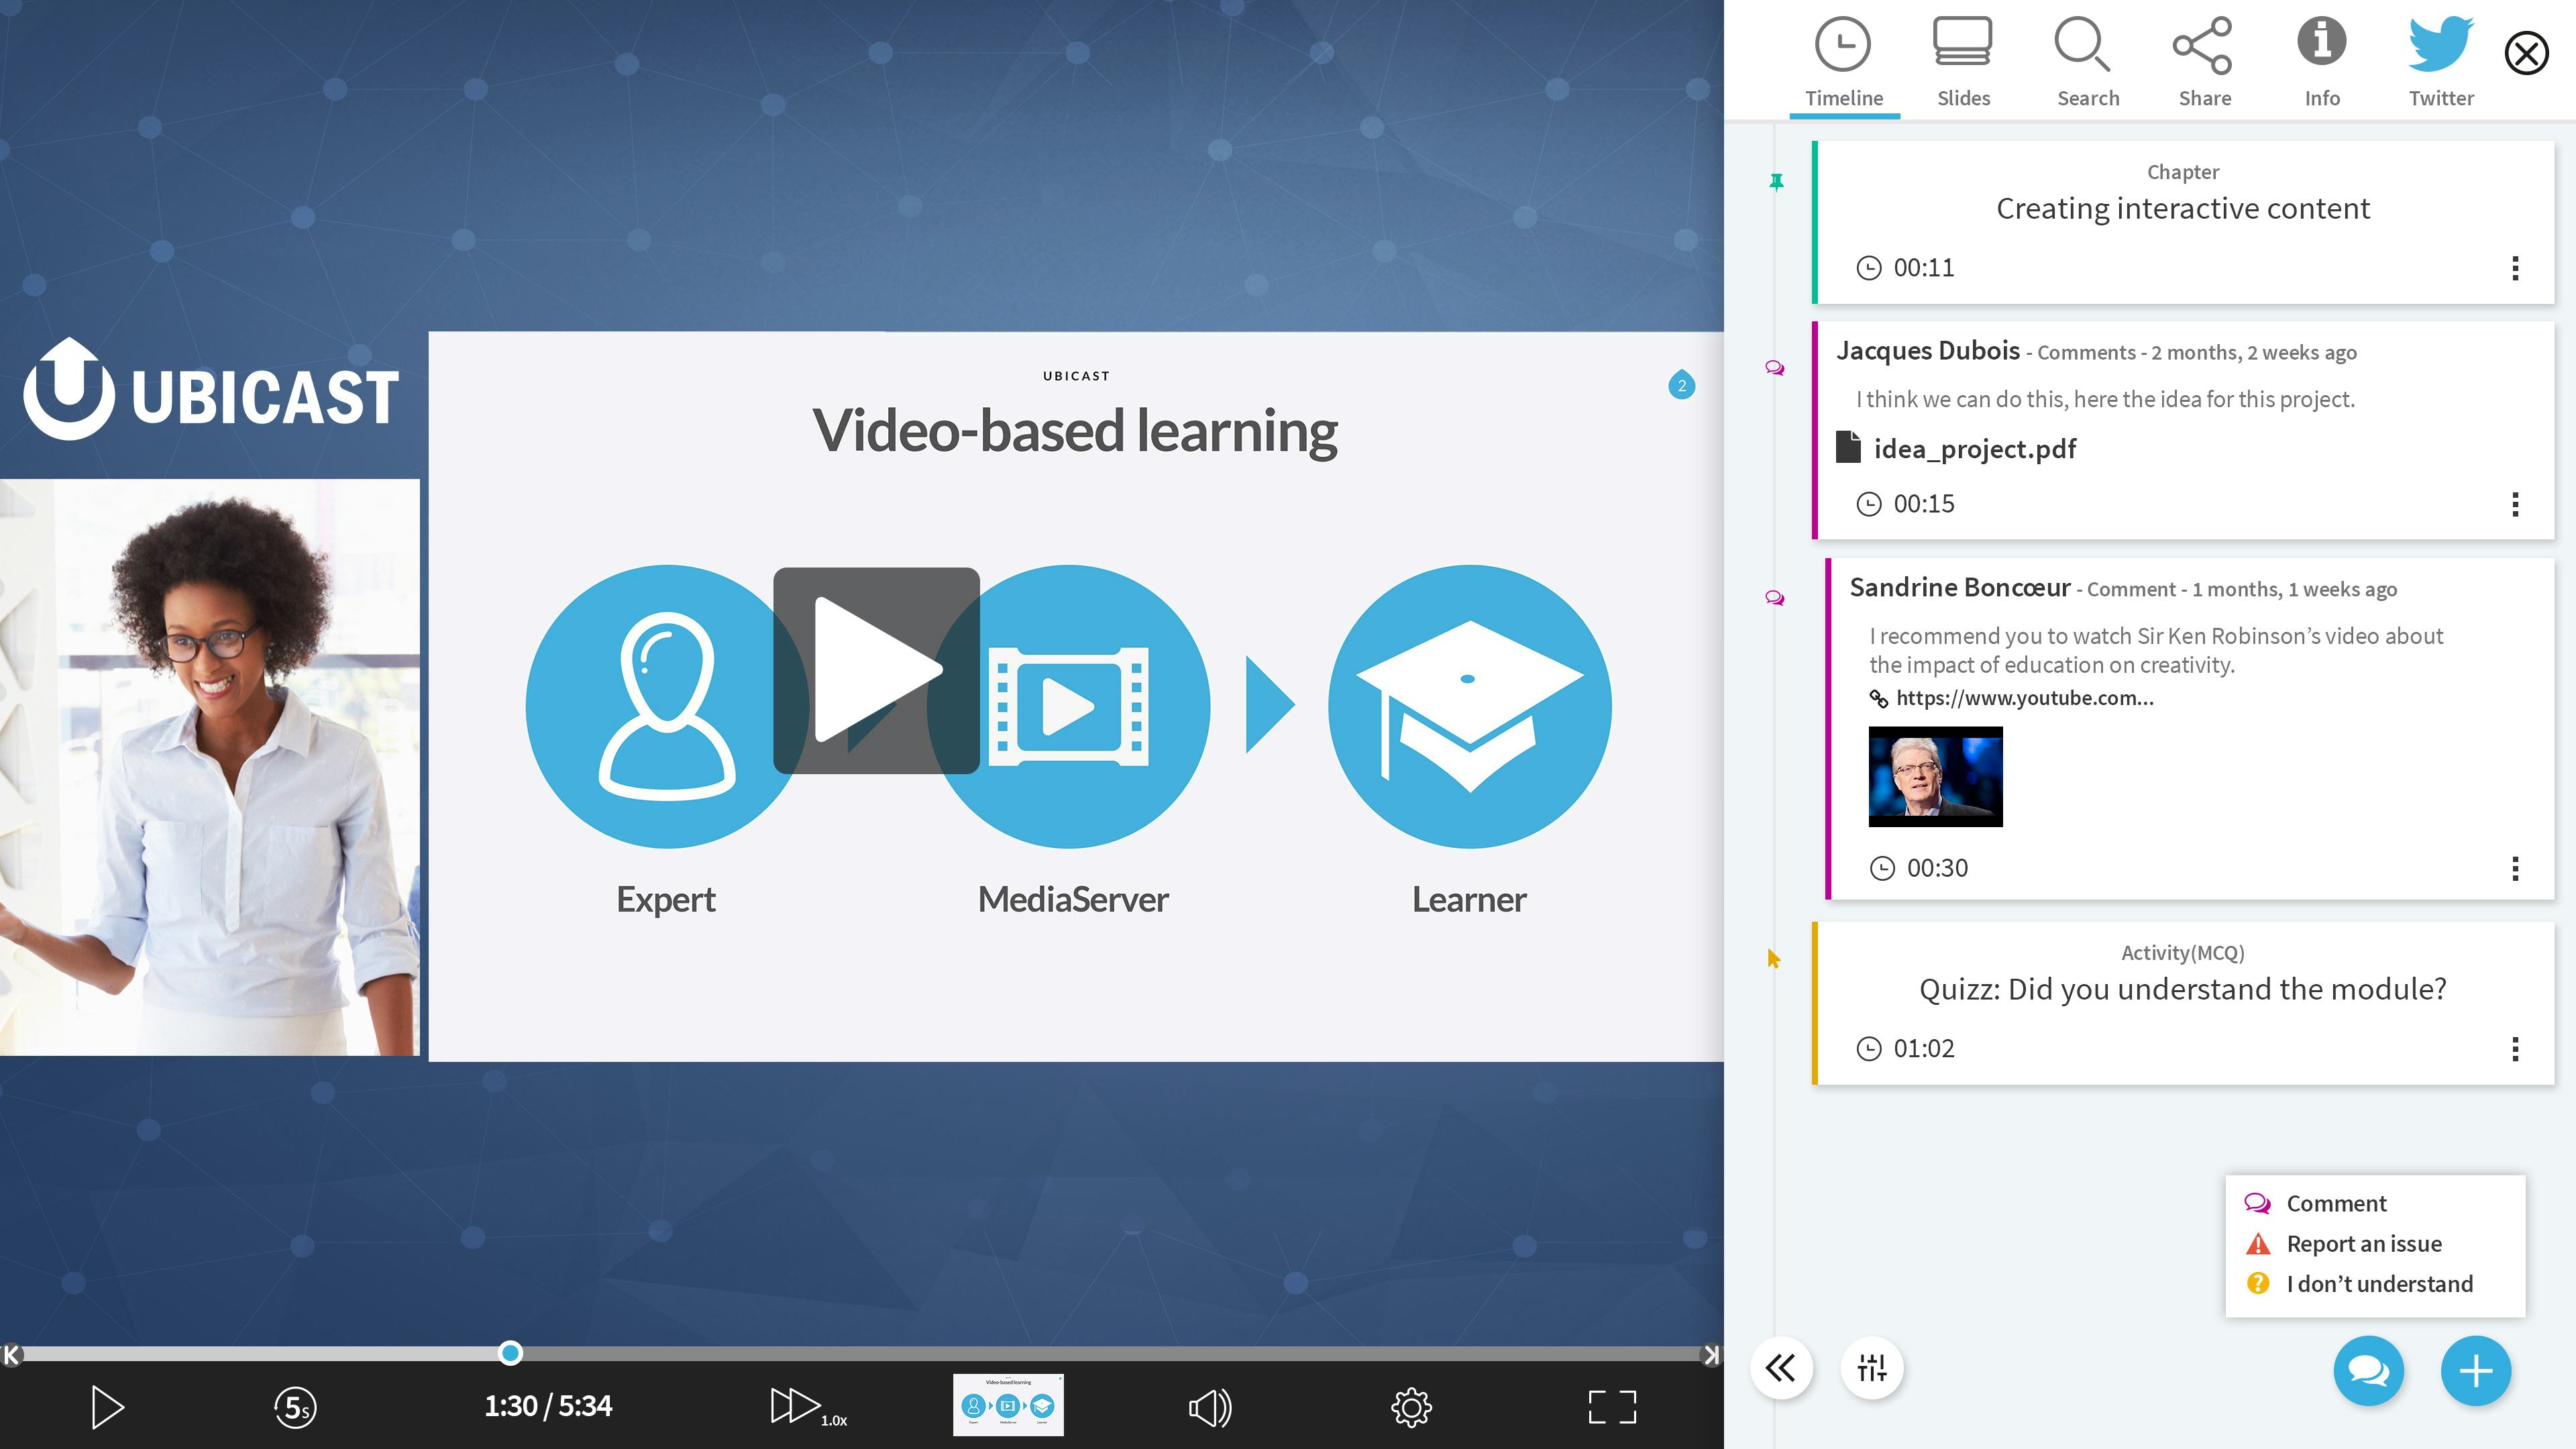The height and width of the screenshot is (1449, 2576).
Task: Open options menu for chapter at 00:11
Action: click(x=2515, y=267)
